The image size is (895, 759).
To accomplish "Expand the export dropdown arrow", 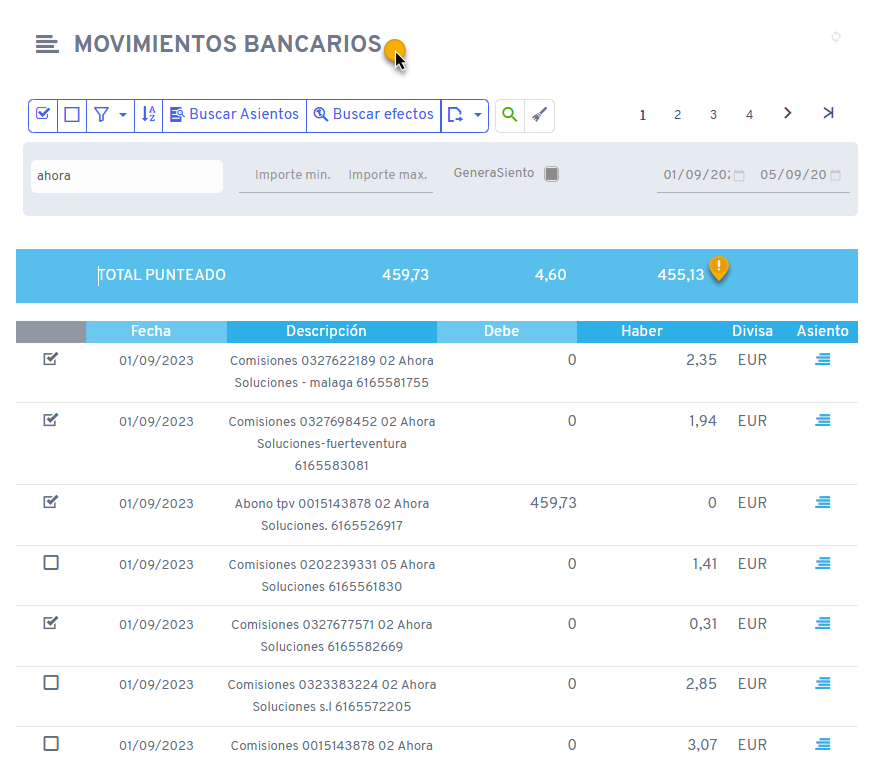I will (x=478, y=115).
